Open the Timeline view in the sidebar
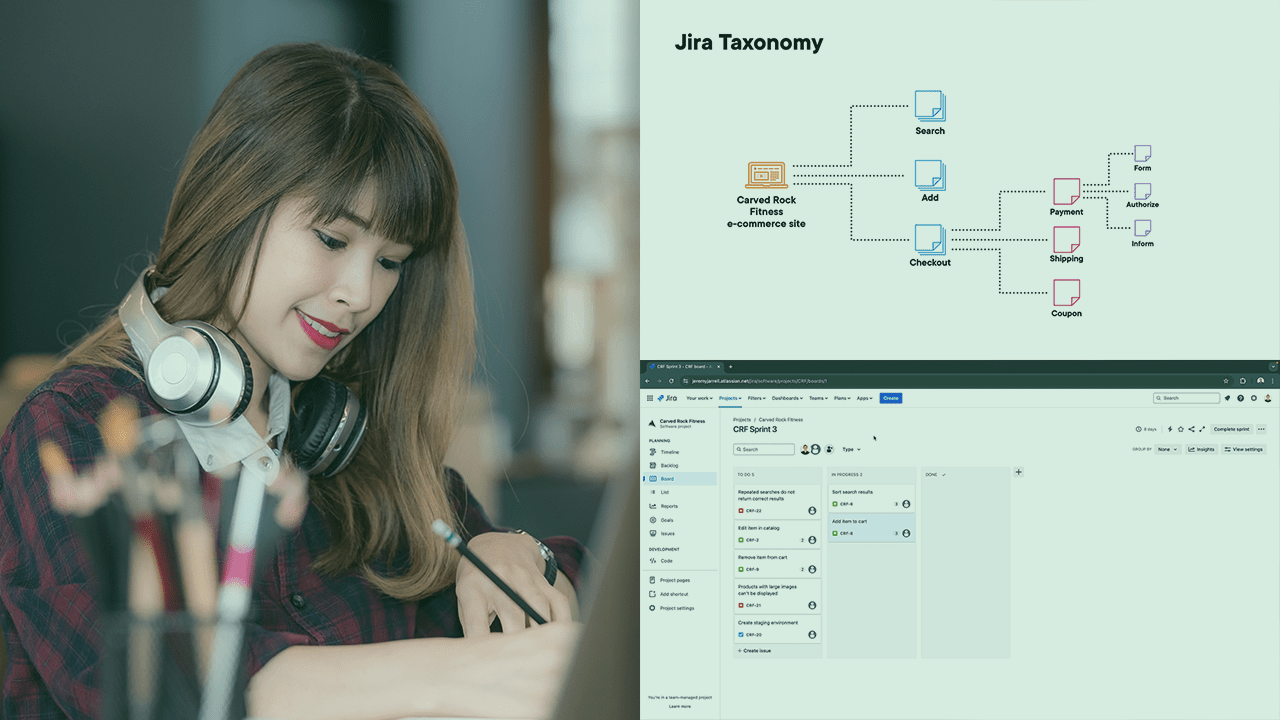Screen dimensions: 1280x720 coord(671,452)
